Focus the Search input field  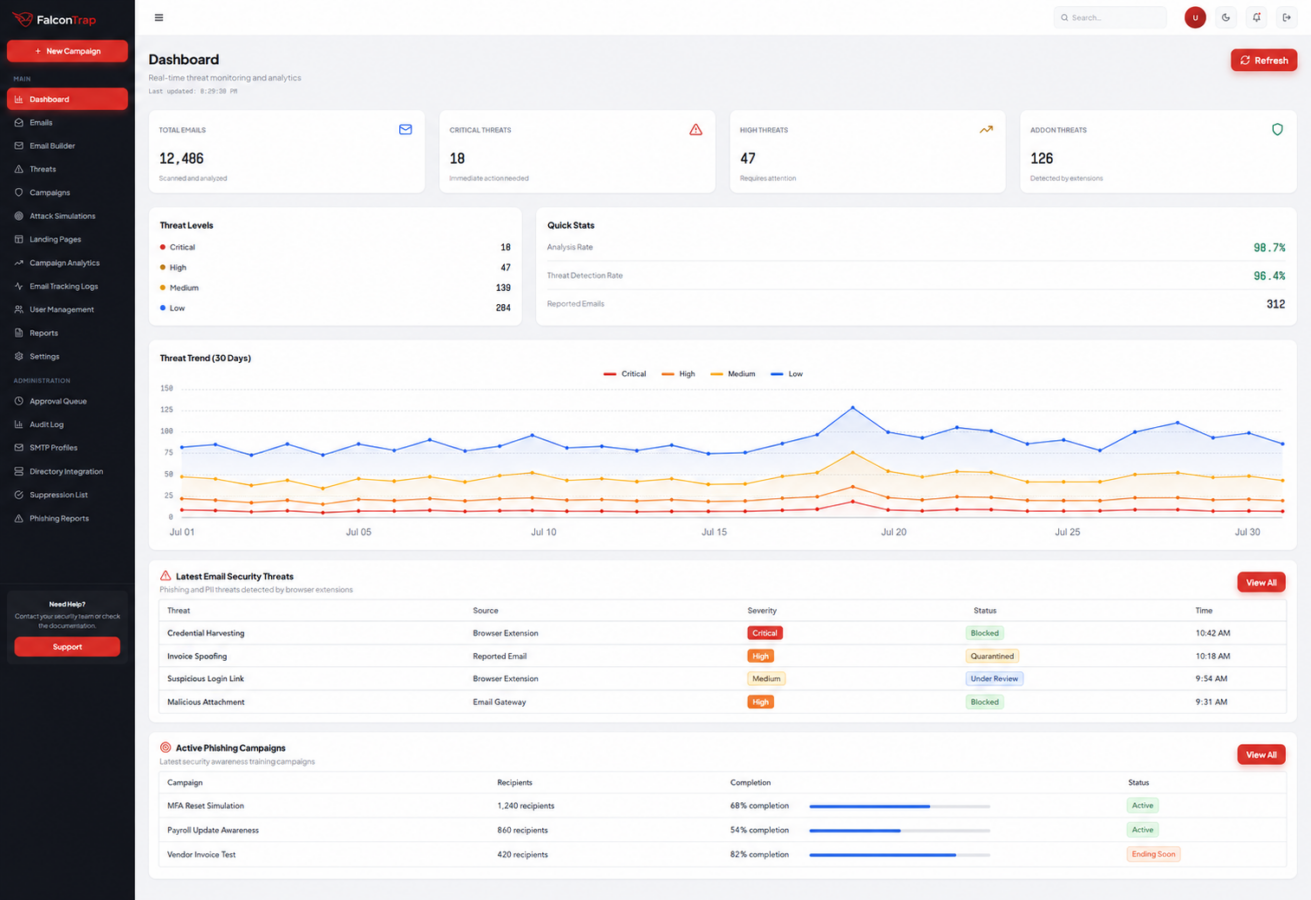coord(1110,17)
